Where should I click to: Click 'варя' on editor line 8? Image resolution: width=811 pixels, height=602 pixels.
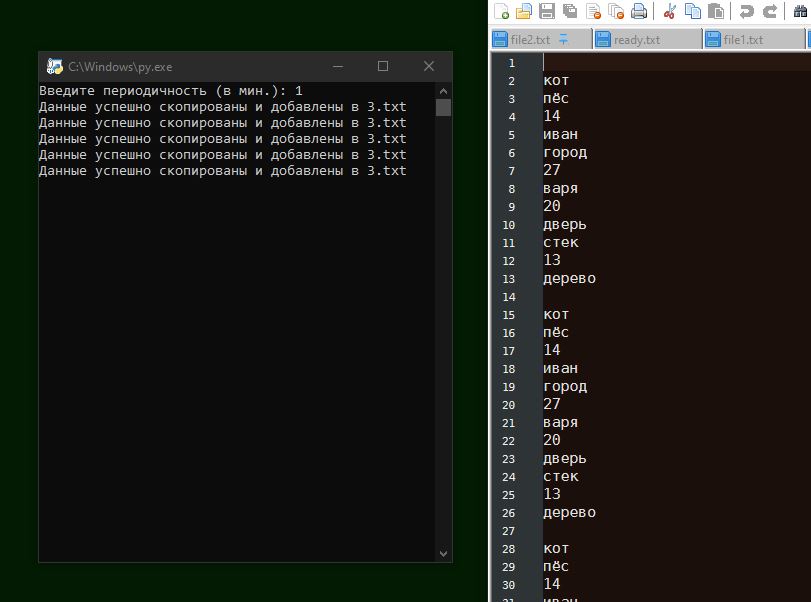coord(561,189)
